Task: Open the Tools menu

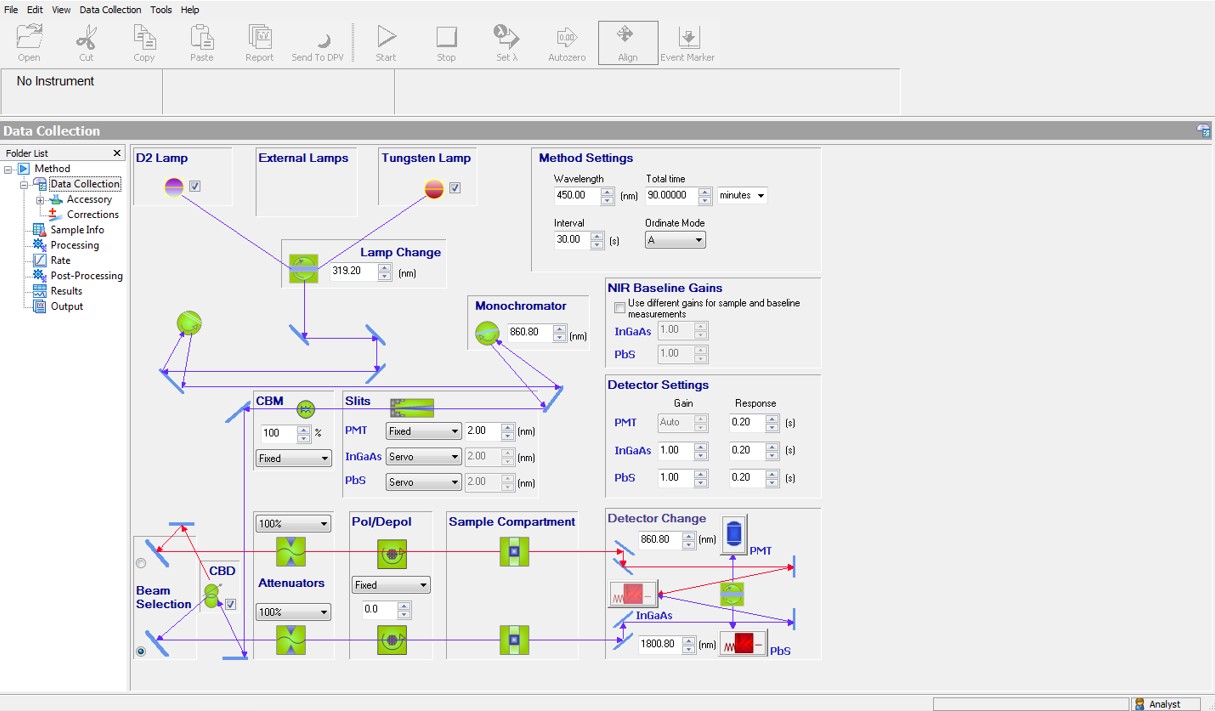Action: [x=160, y=9]
